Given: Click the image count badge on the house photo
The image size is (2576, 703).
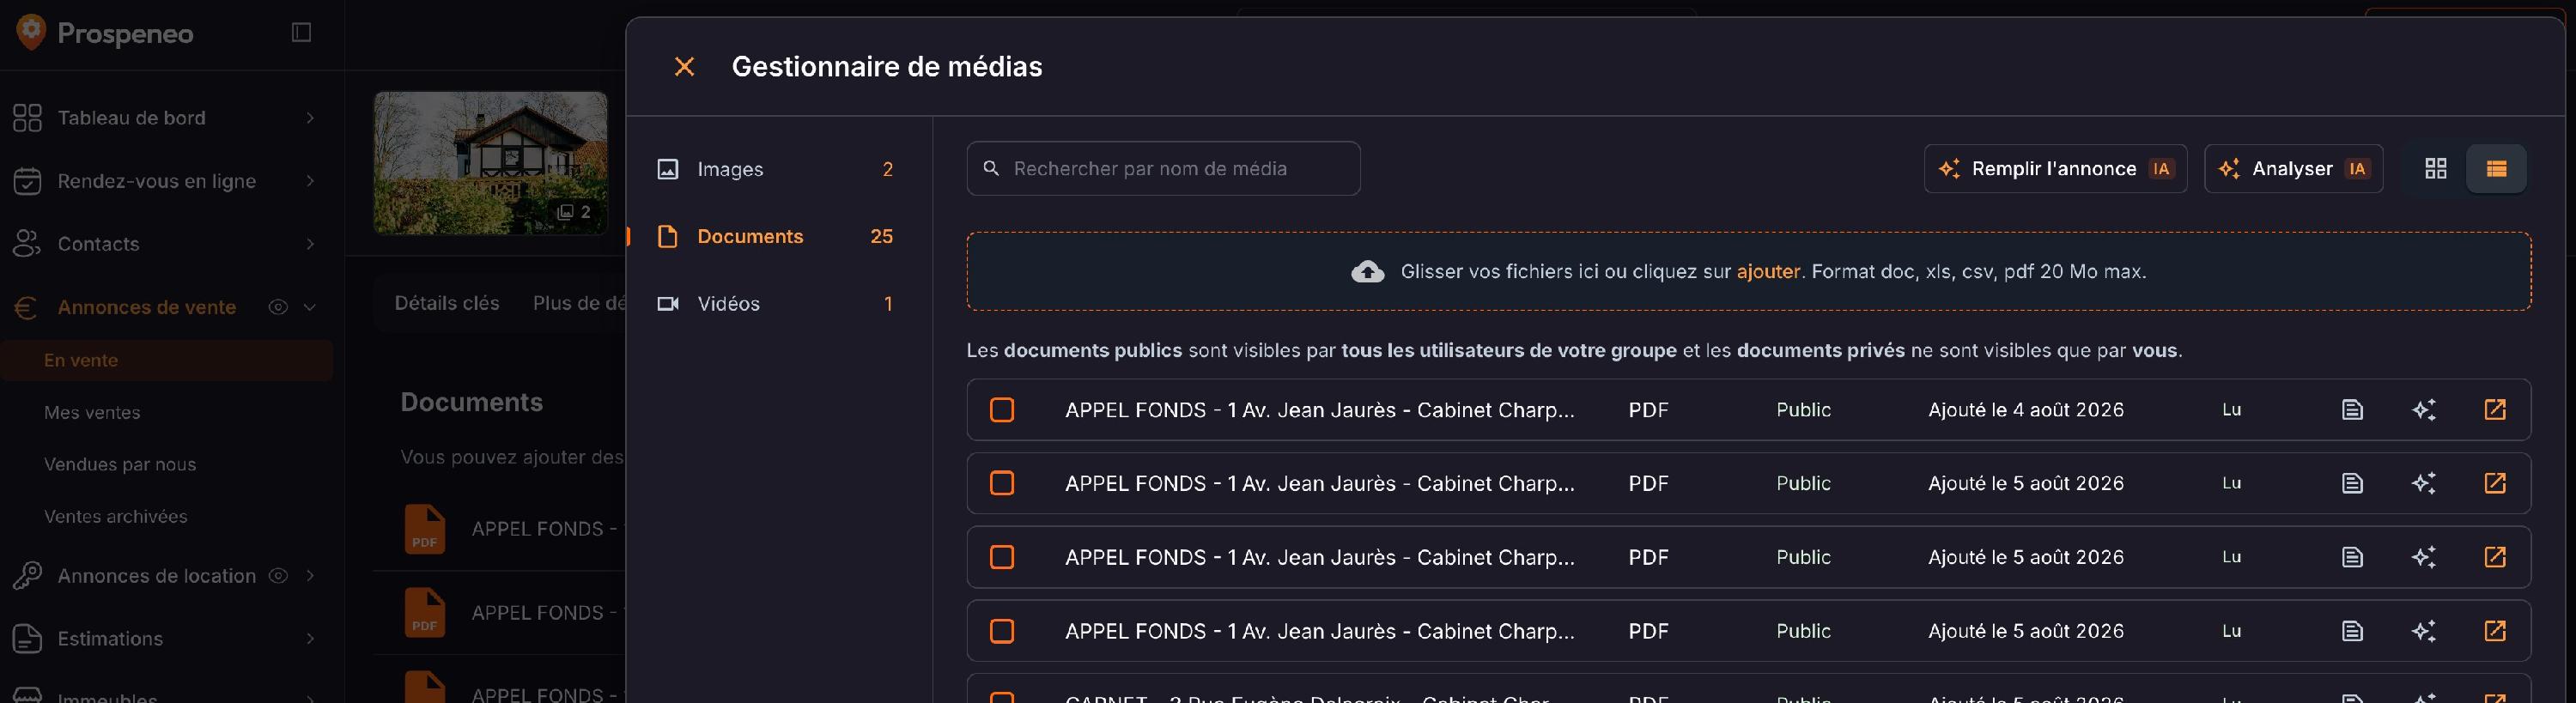Looking at the screenshot, I should coord(574,212).
